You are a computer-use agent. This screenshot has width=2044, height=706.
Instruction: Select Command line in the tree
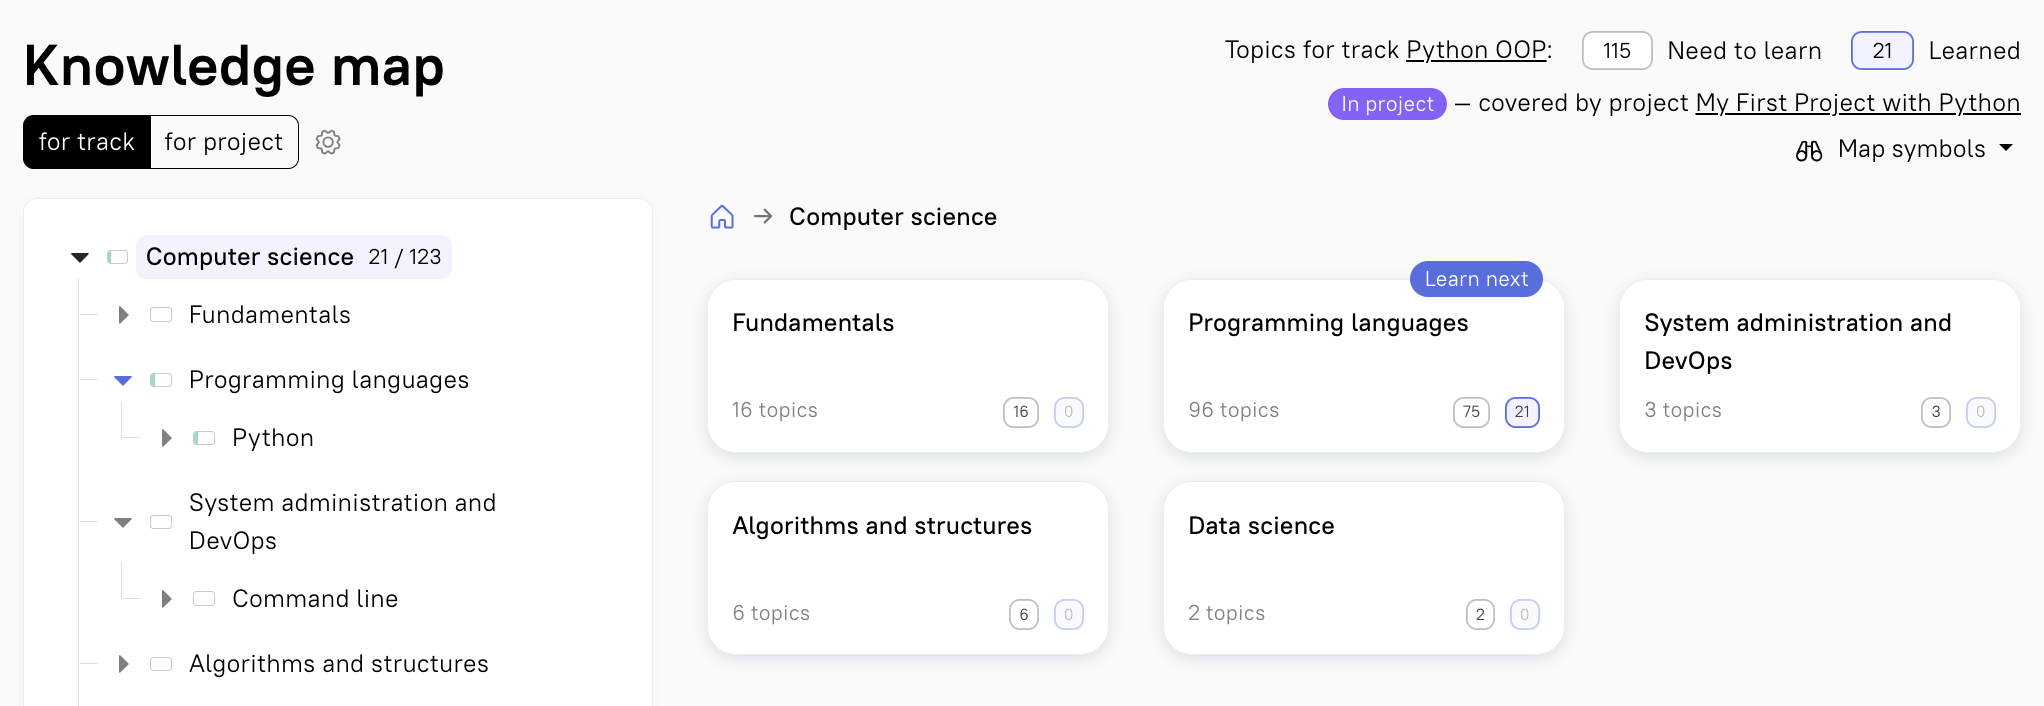pyautogui.click(x=315, y=599)
